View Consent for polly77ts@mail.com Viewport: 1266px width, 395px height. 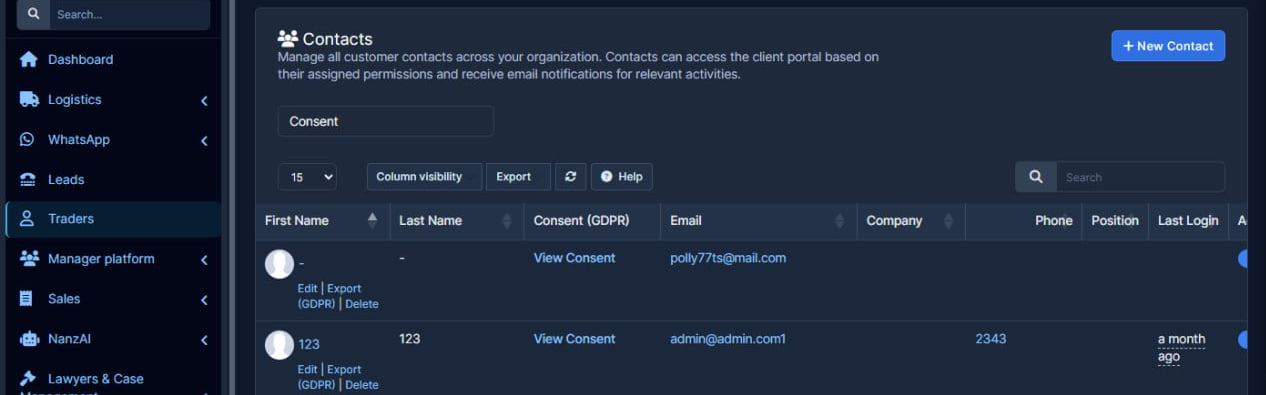click(x=574, y=257)
